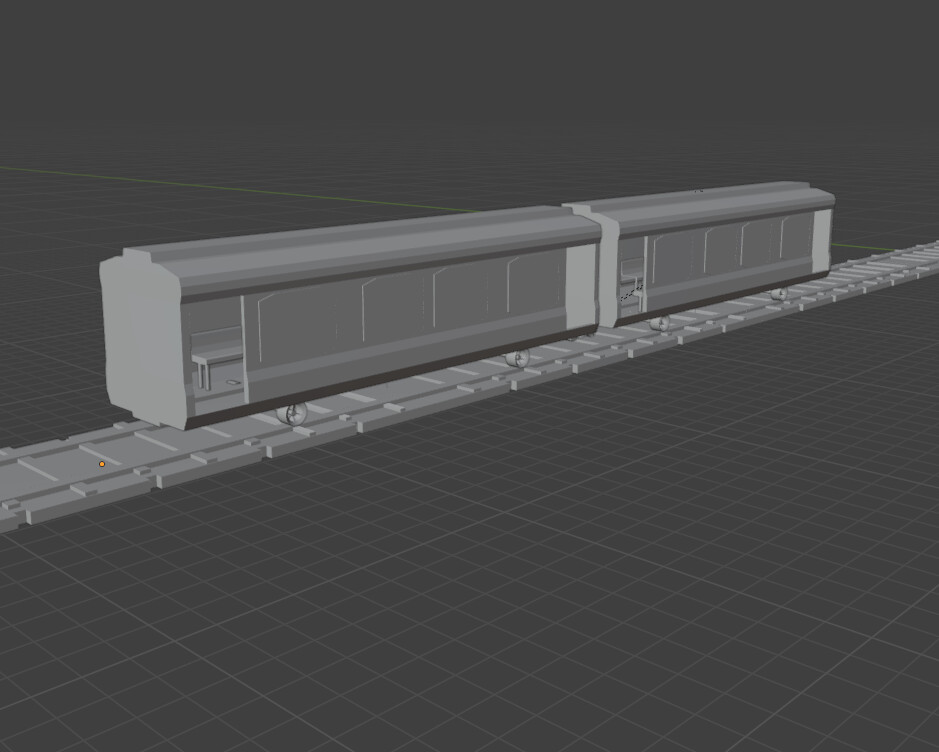This screenshot has width=939, height=752.
Task: Select the rear wagon's wheel assembly
Action: tap(662, 325)
